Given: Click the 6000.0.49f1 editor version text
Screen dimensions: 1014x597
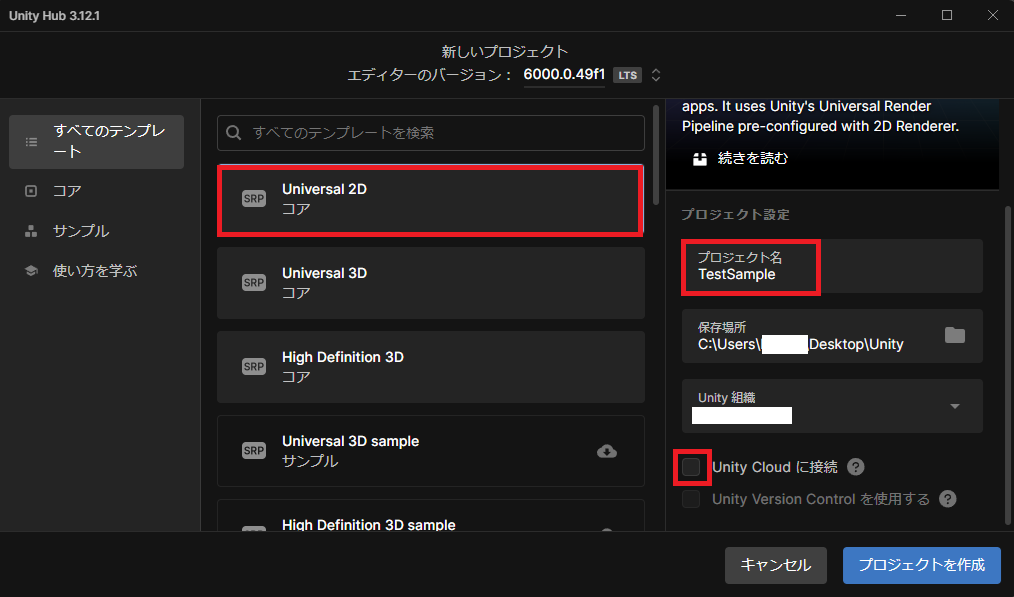Looking at the screenshot, I should [x=564, y=74].
